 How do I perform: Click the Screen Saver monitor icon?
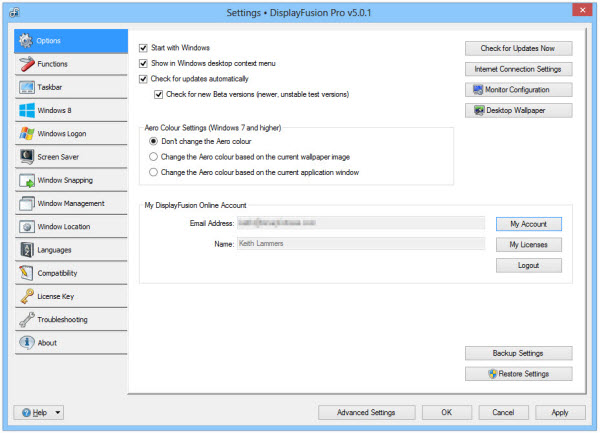point(27,157)
